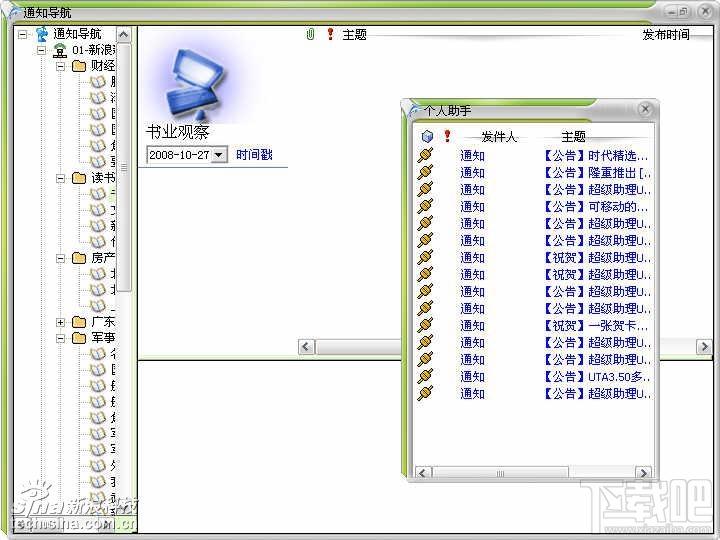Click left arrow of main list horizontal scrollbar

coord(307,347)
